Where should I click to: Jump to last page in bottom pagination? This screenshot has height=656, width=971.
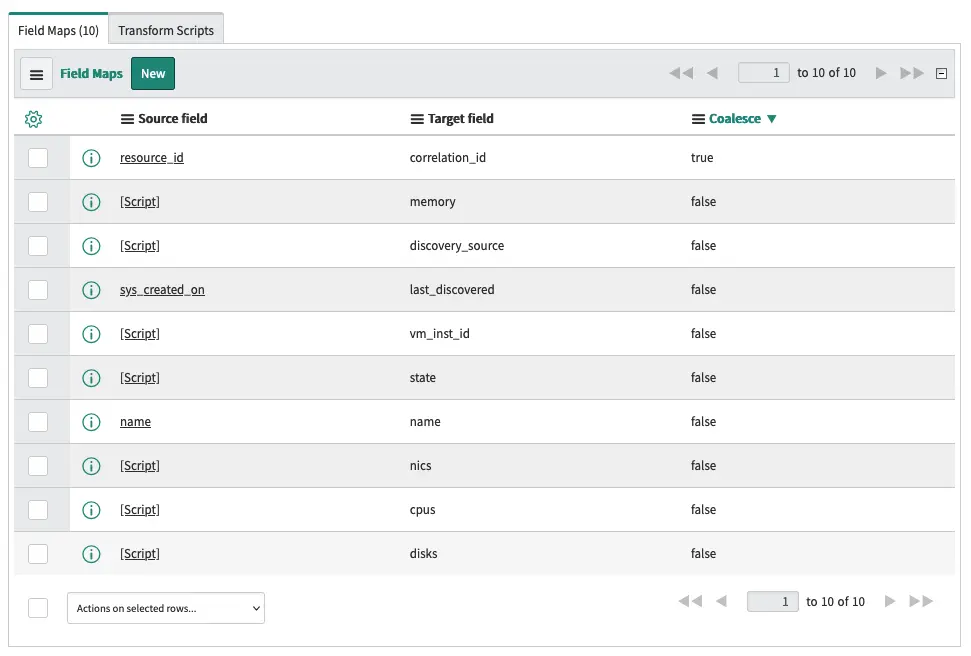click(x=921, y=601)
